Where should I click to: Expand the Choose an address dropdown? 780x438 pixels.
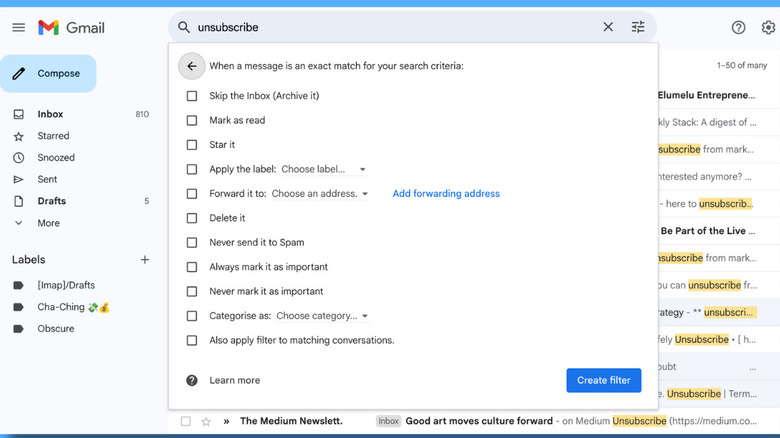[x=320, y=194]
